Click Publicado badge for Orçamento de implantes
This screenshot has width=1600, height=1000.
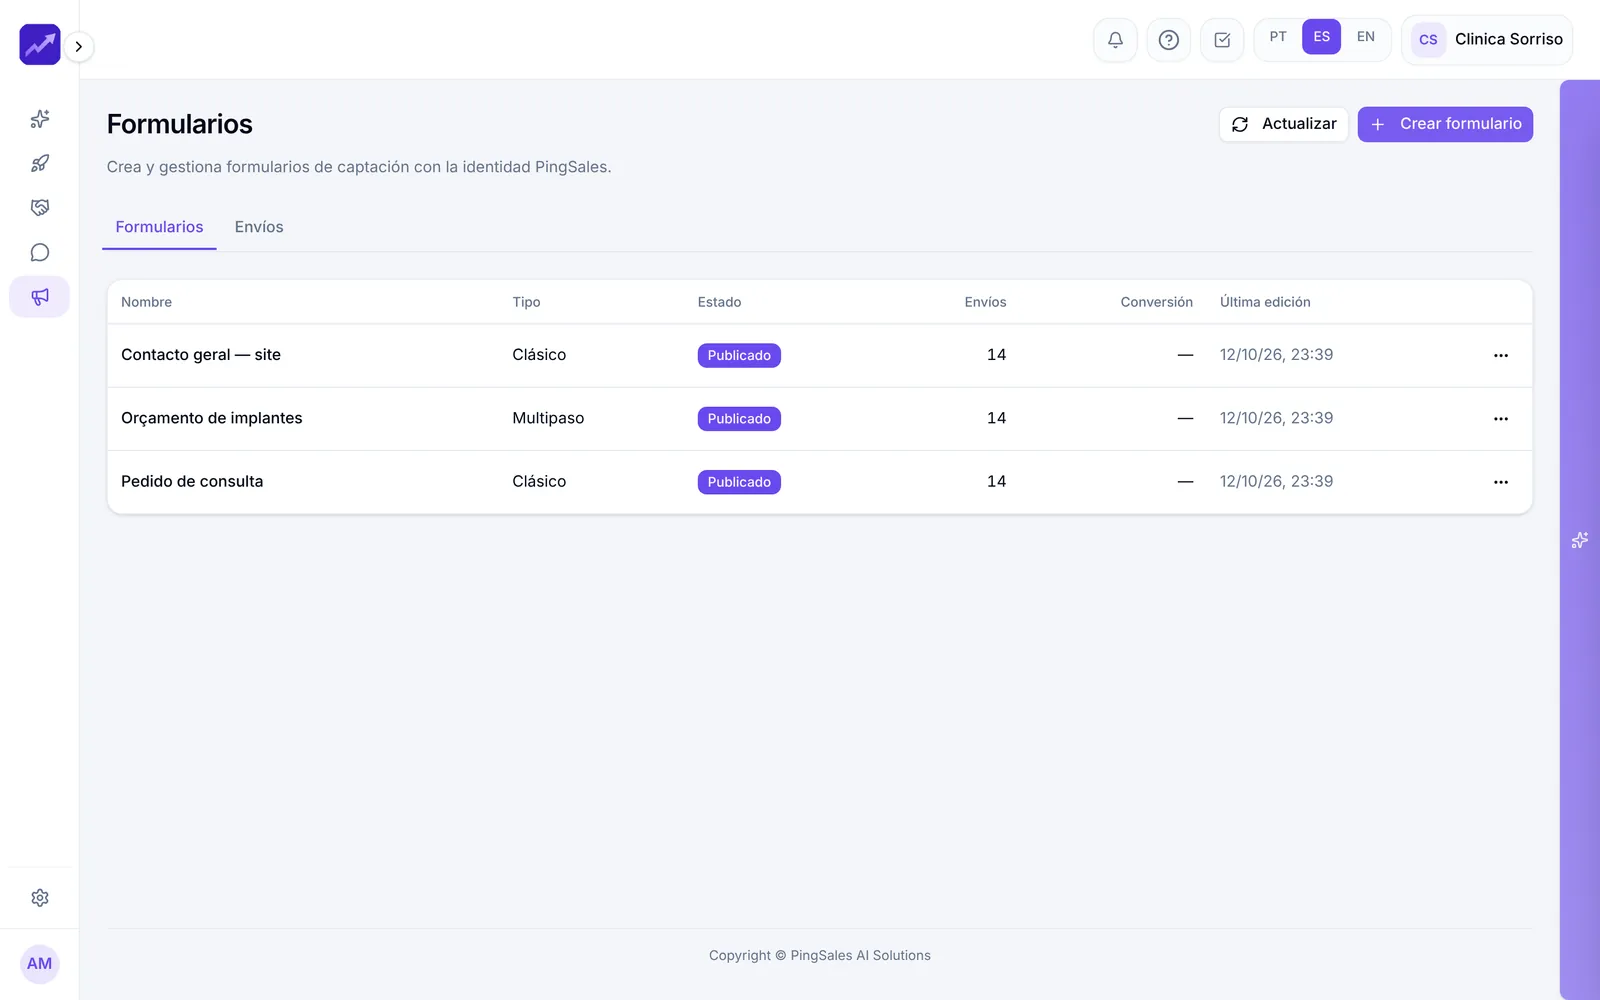coord(739,419)
